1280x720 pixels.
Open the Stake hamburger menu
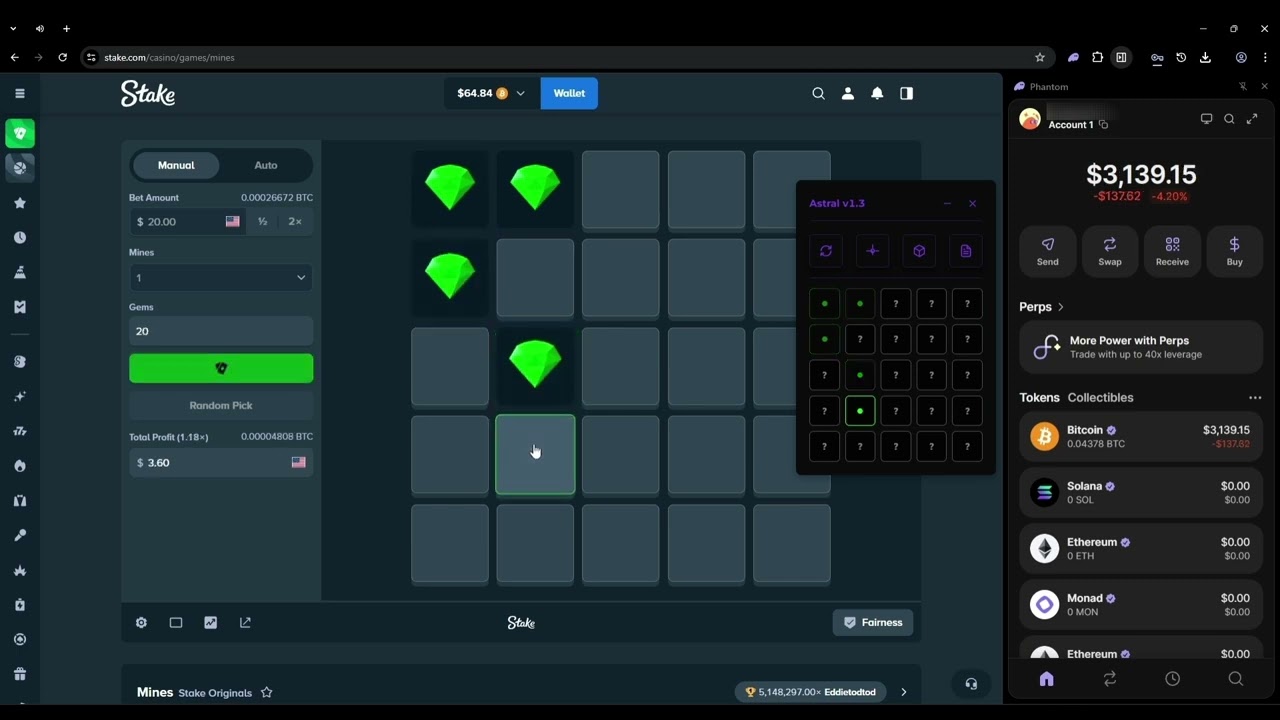point(19,93)
